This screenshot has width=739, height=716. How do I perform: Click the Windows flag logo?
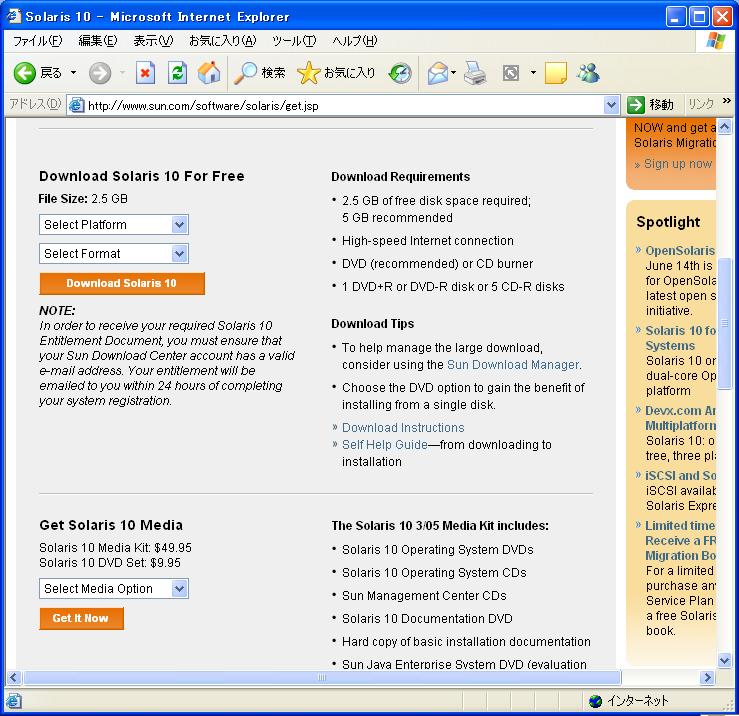[x=715, y=41]
